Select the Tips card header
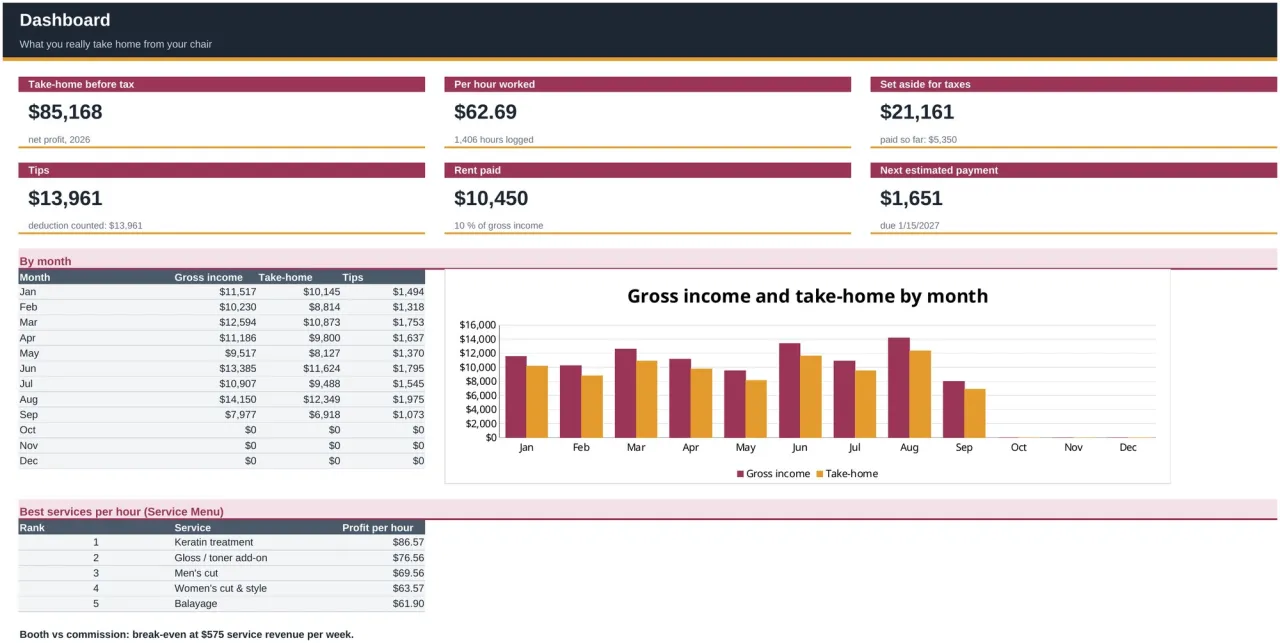This screenshot has height=643, width=1280. click(222, 171)
